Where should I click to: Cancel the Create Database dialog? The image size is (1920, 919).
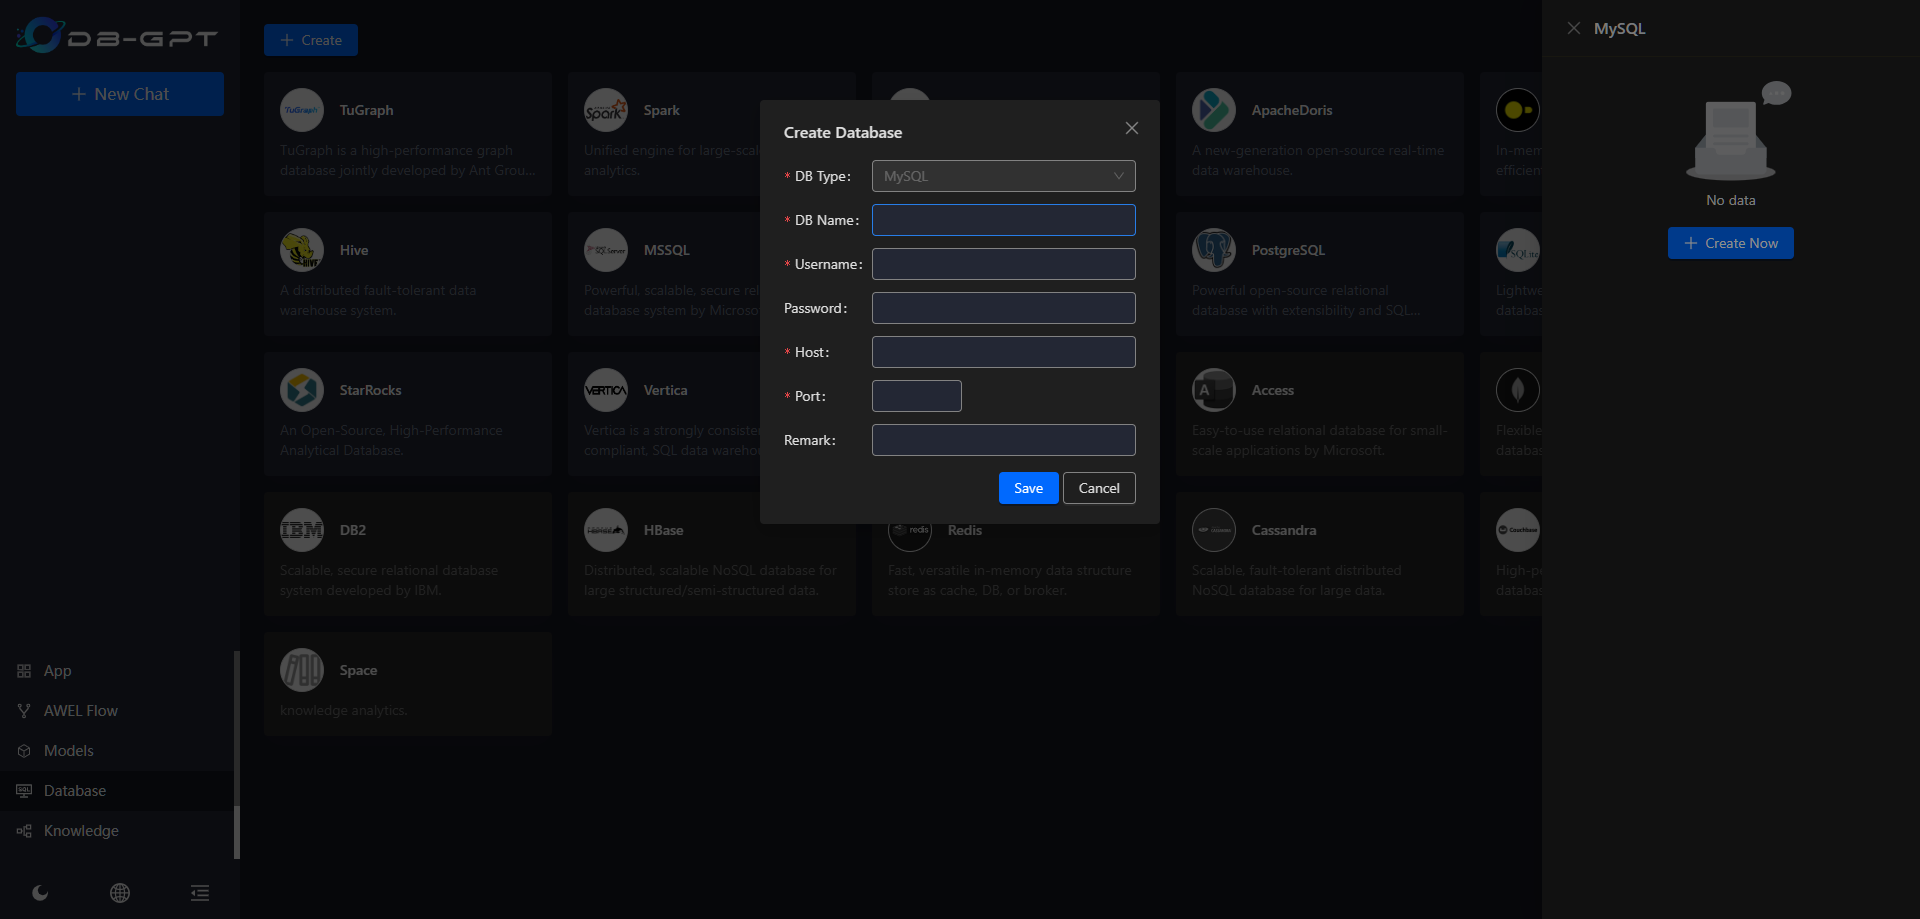tap(1099, 488)
